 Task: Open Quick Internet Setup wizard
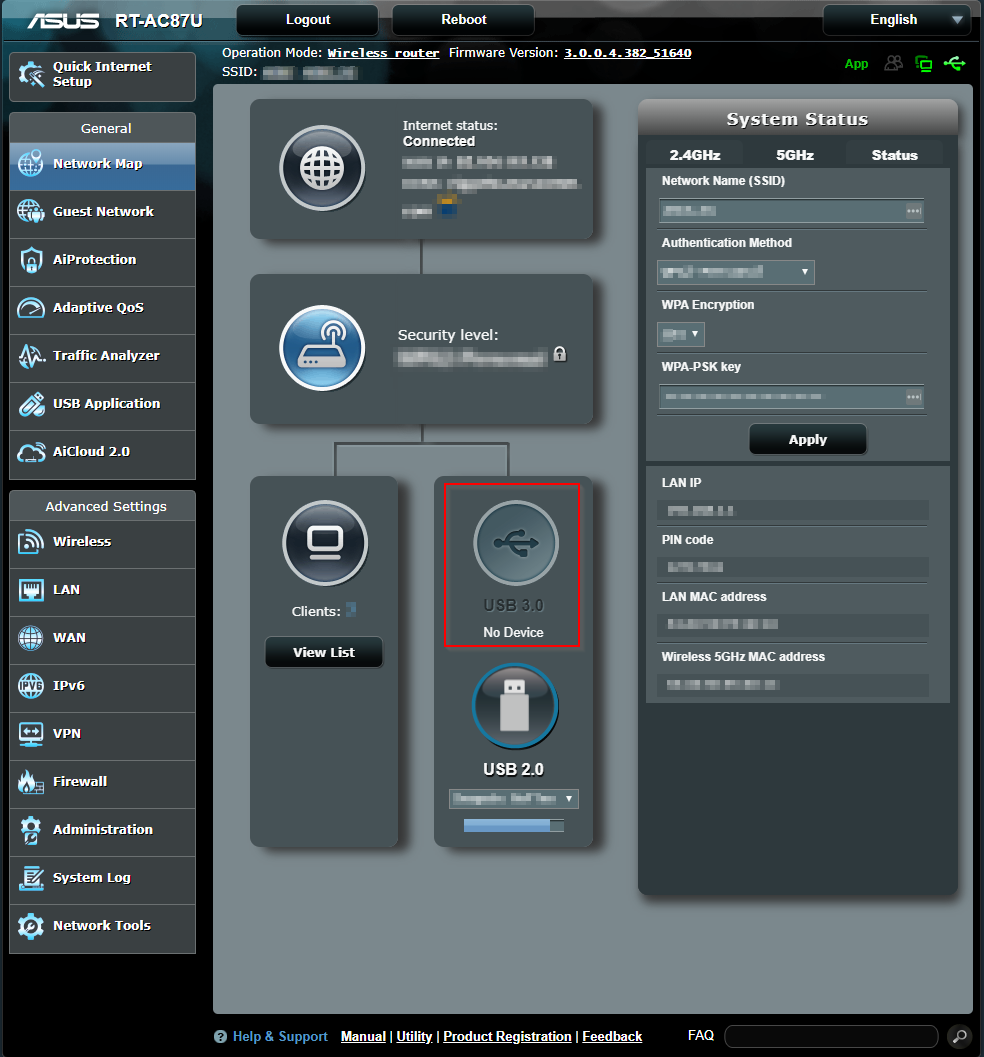point(102,76)
